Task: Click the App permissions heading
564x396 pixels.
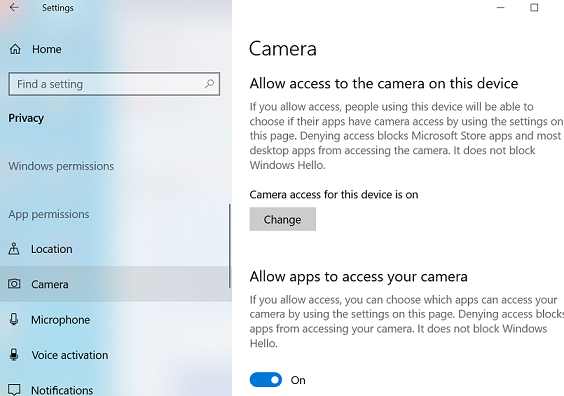Action: click(x=49, y=214)
